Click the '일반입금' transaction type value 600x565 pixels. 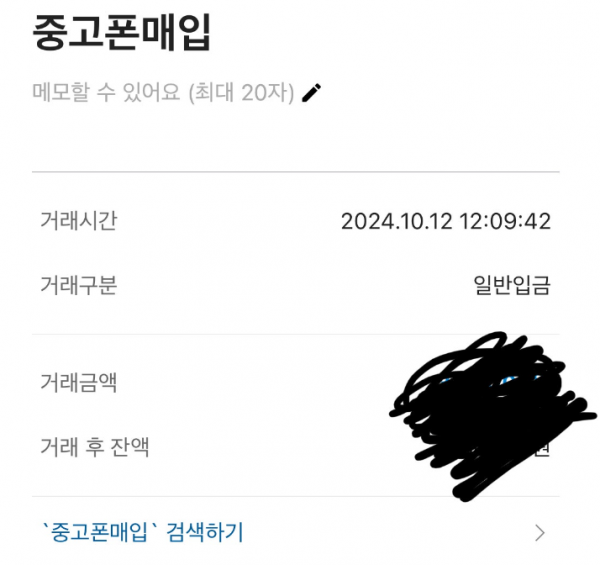pos(512,285)
